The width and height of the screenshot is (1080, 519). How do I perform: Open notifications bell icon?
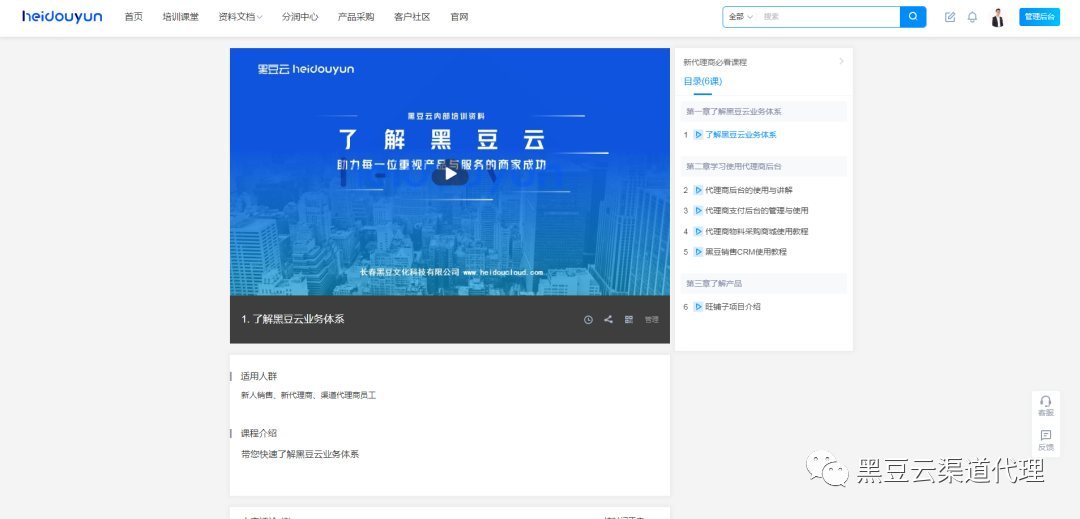(972, 17)
